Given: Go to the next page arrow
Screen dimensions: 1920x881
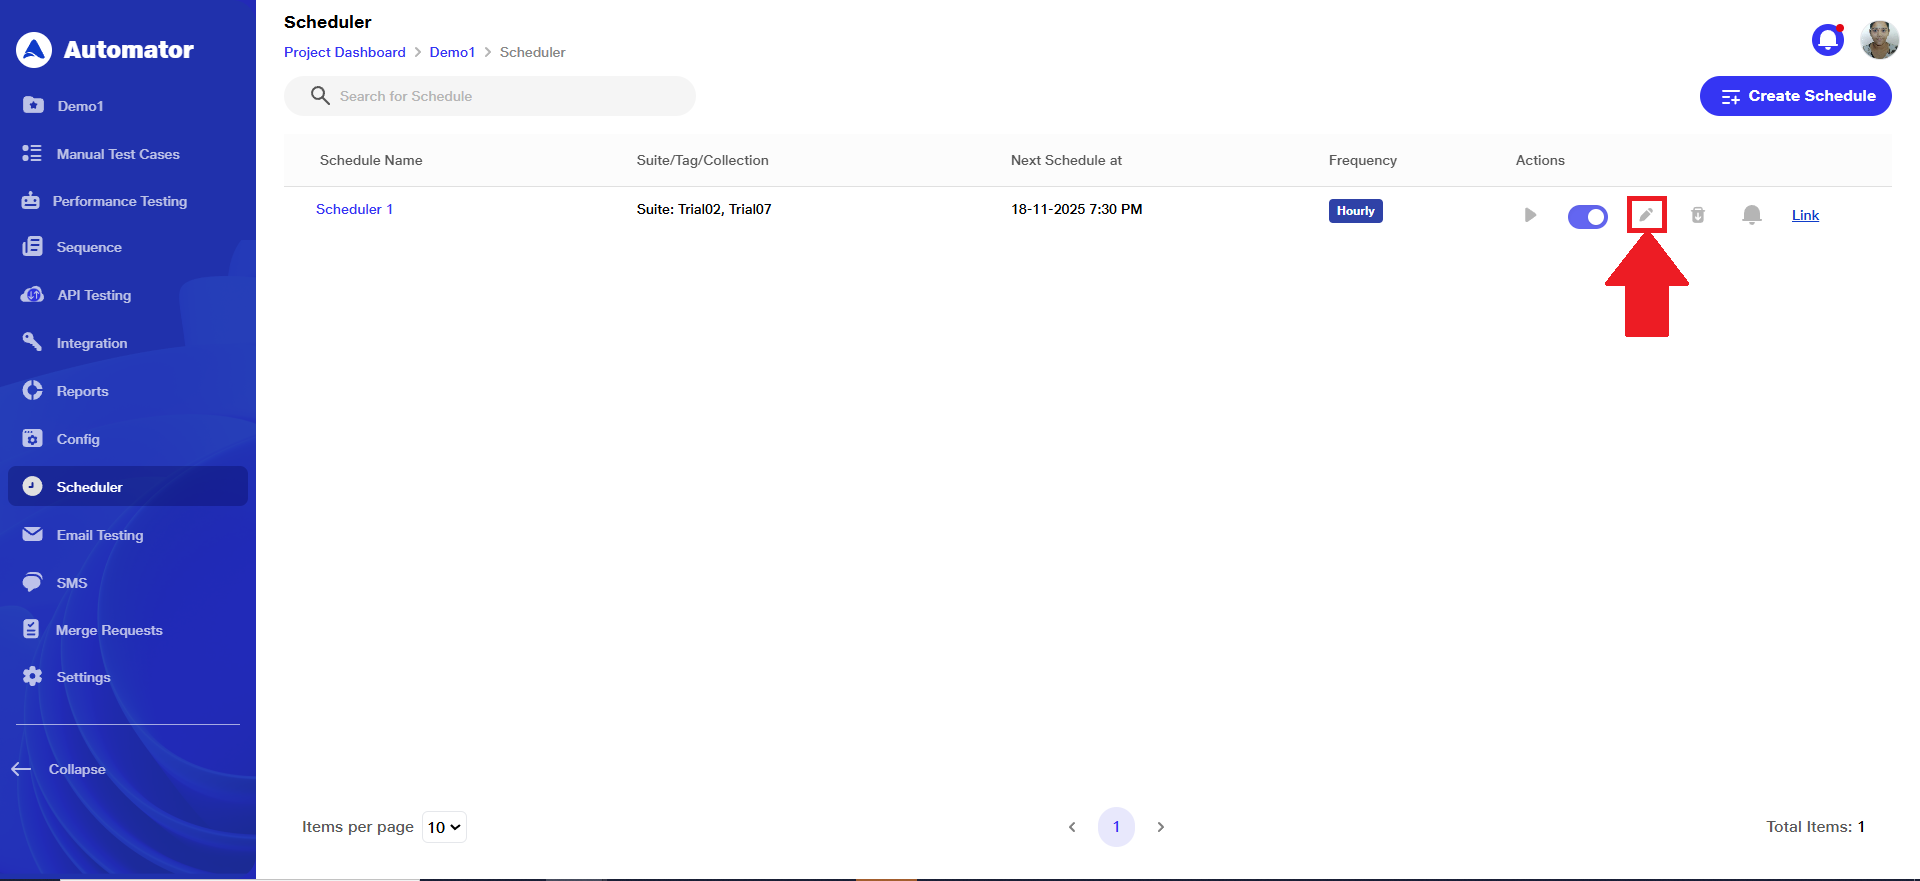Looking at the screenshot, I should pos(1160,827).
